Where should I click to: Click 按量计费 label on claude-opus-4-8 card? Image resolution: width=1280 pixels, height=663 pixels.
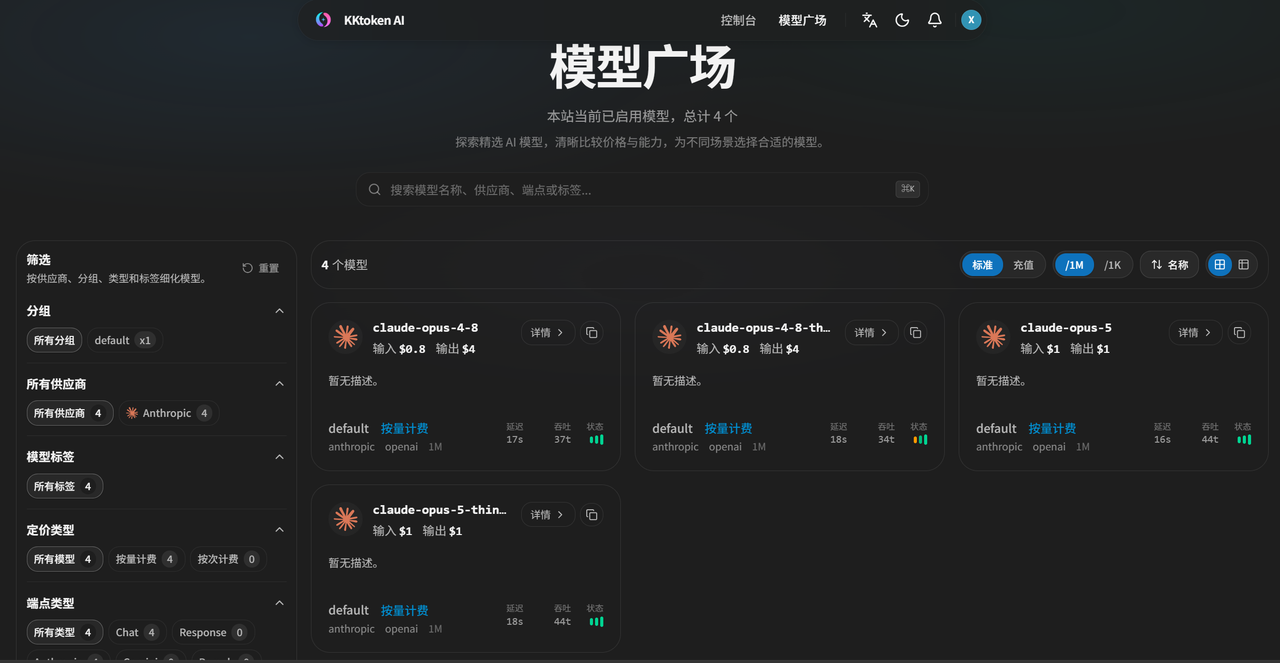point(404,428)
